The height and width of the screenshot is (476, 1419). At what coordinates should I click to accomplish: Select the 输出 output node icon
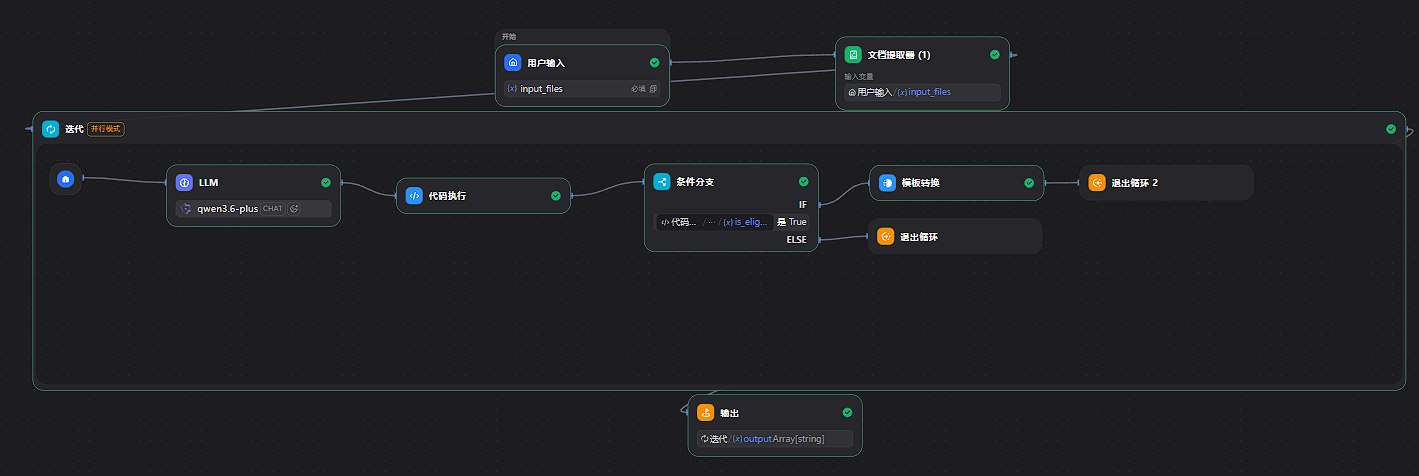click(705, 412)
